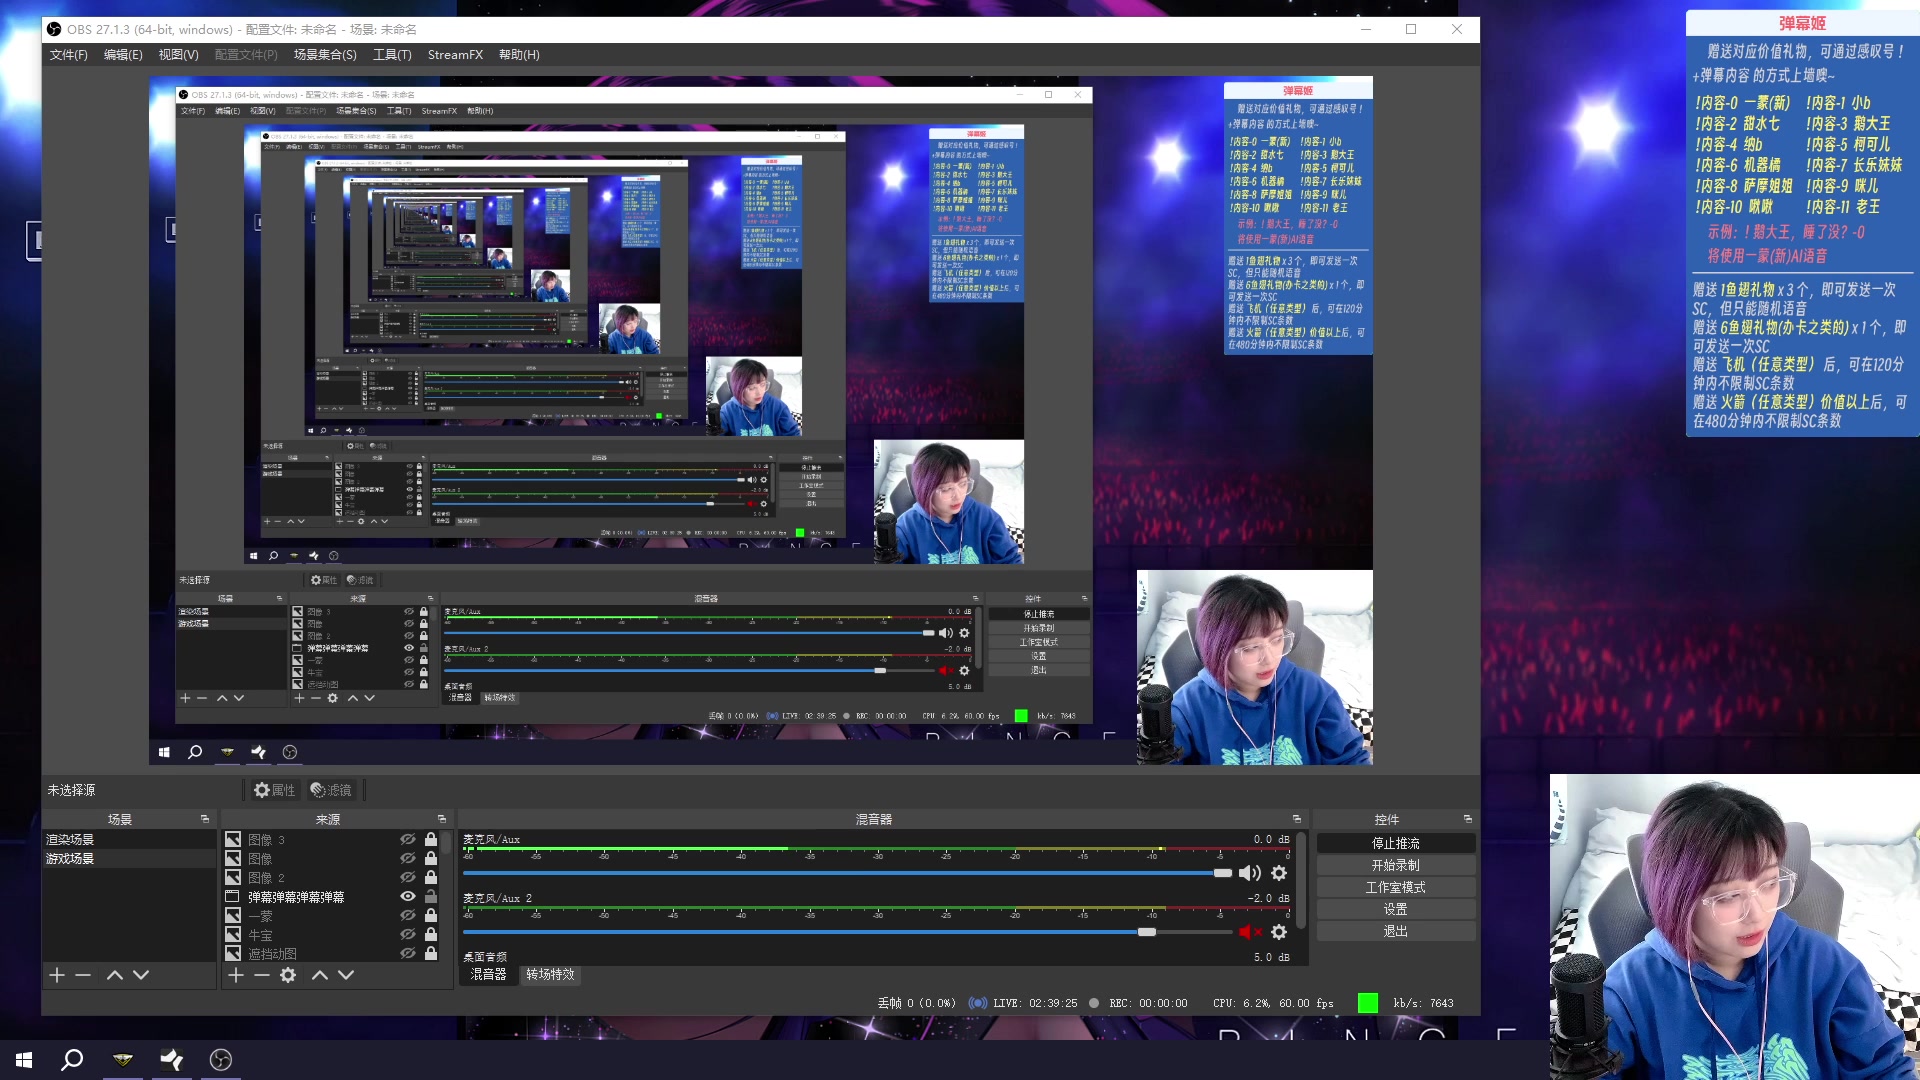
Task: Move source down with arrow
Action: (x=346, y=975)
